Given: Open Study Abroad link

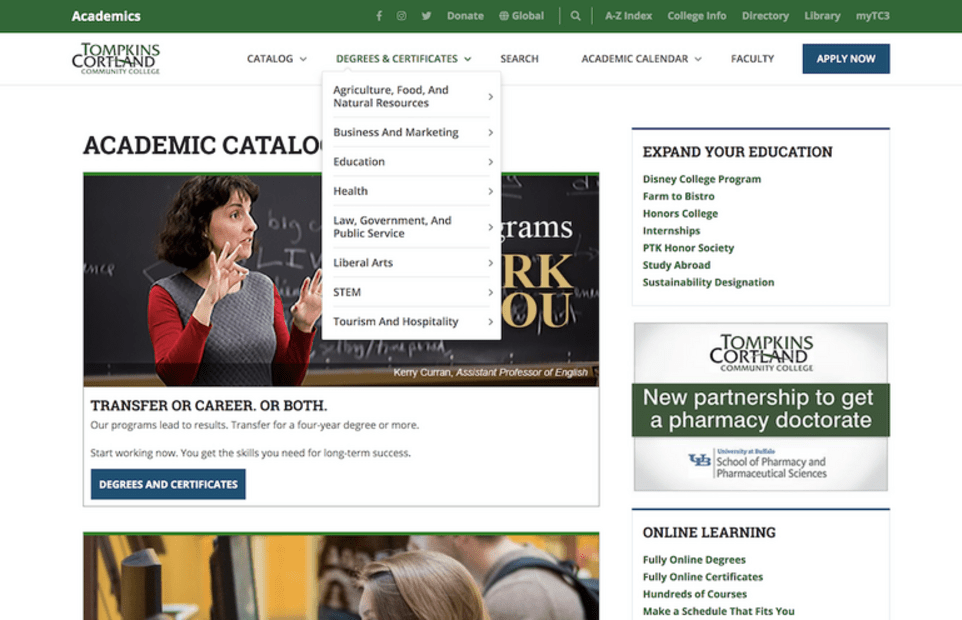Looking at the screenshot, I should [676, 265].
